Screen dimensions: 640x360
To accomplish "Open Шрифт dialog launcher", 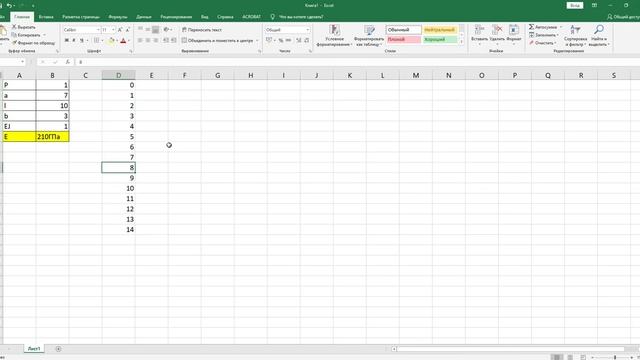I will click(x=131, y=51).
